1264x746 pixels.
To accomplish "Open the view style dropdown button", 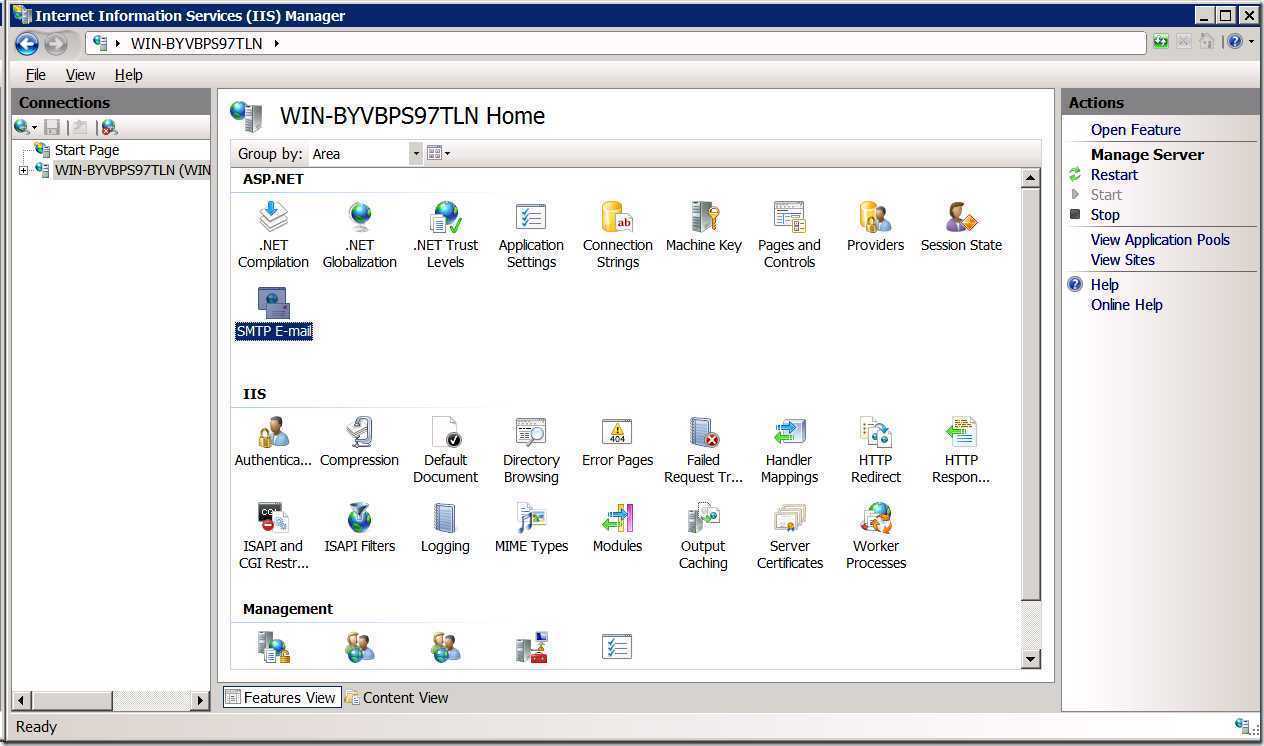I will point(438,153).
